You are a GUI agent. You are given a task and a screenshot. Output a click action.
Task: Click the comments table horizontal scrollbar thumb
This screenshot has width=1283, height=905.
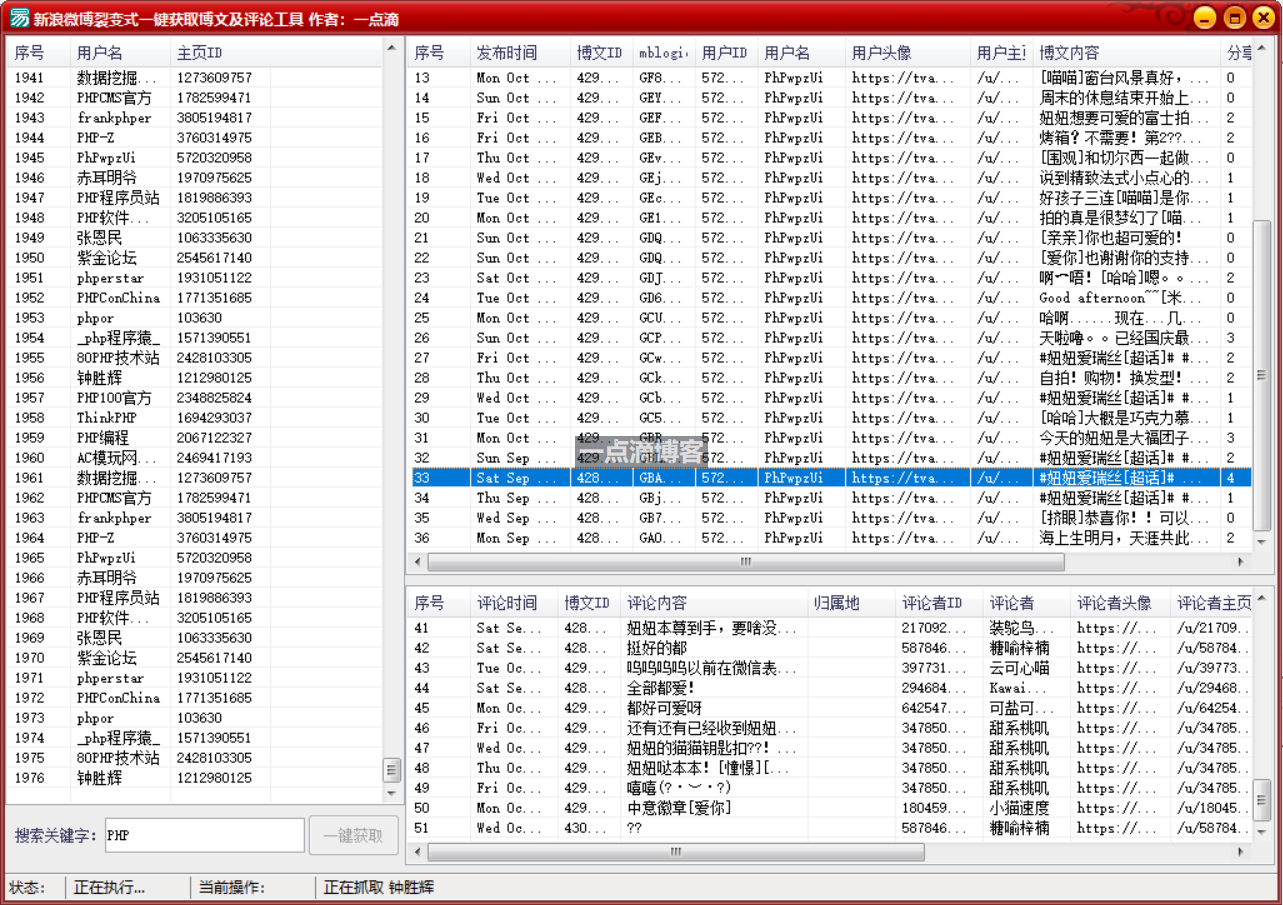pos(676,852)
